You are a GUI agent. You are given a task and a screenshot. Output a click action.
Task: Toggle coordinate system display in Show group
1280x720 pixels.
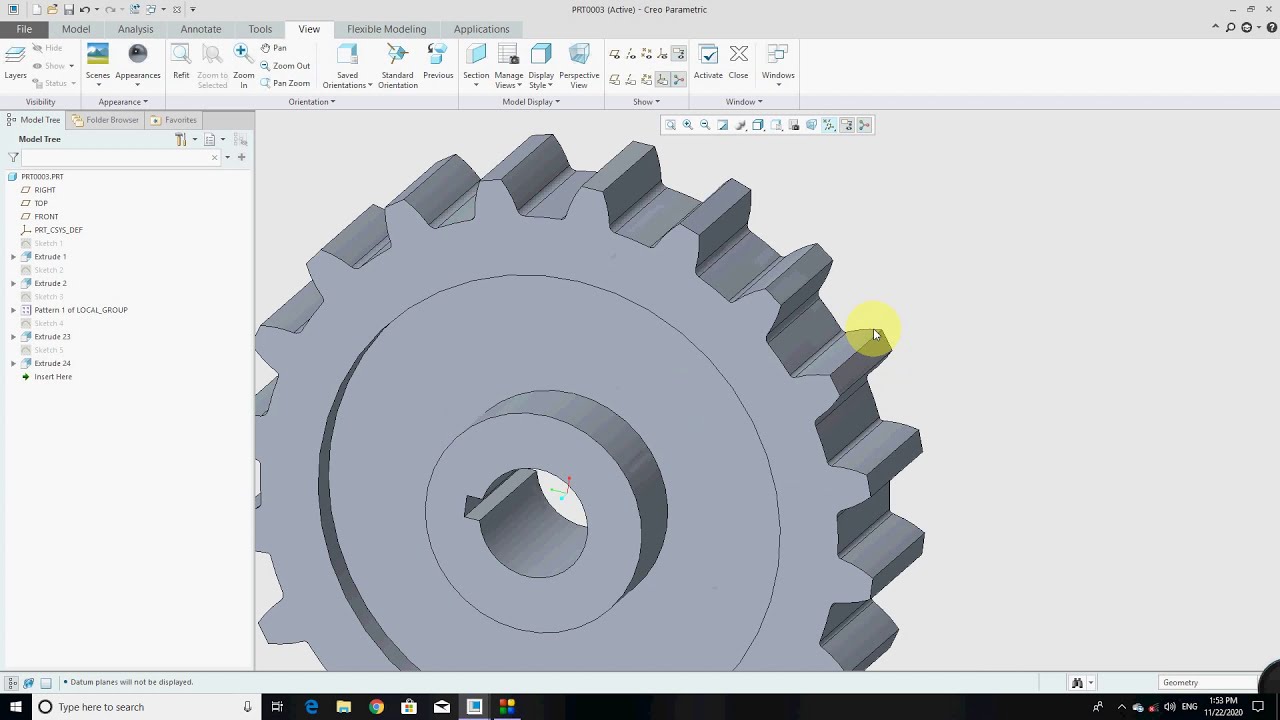click(x=662, y=54)
